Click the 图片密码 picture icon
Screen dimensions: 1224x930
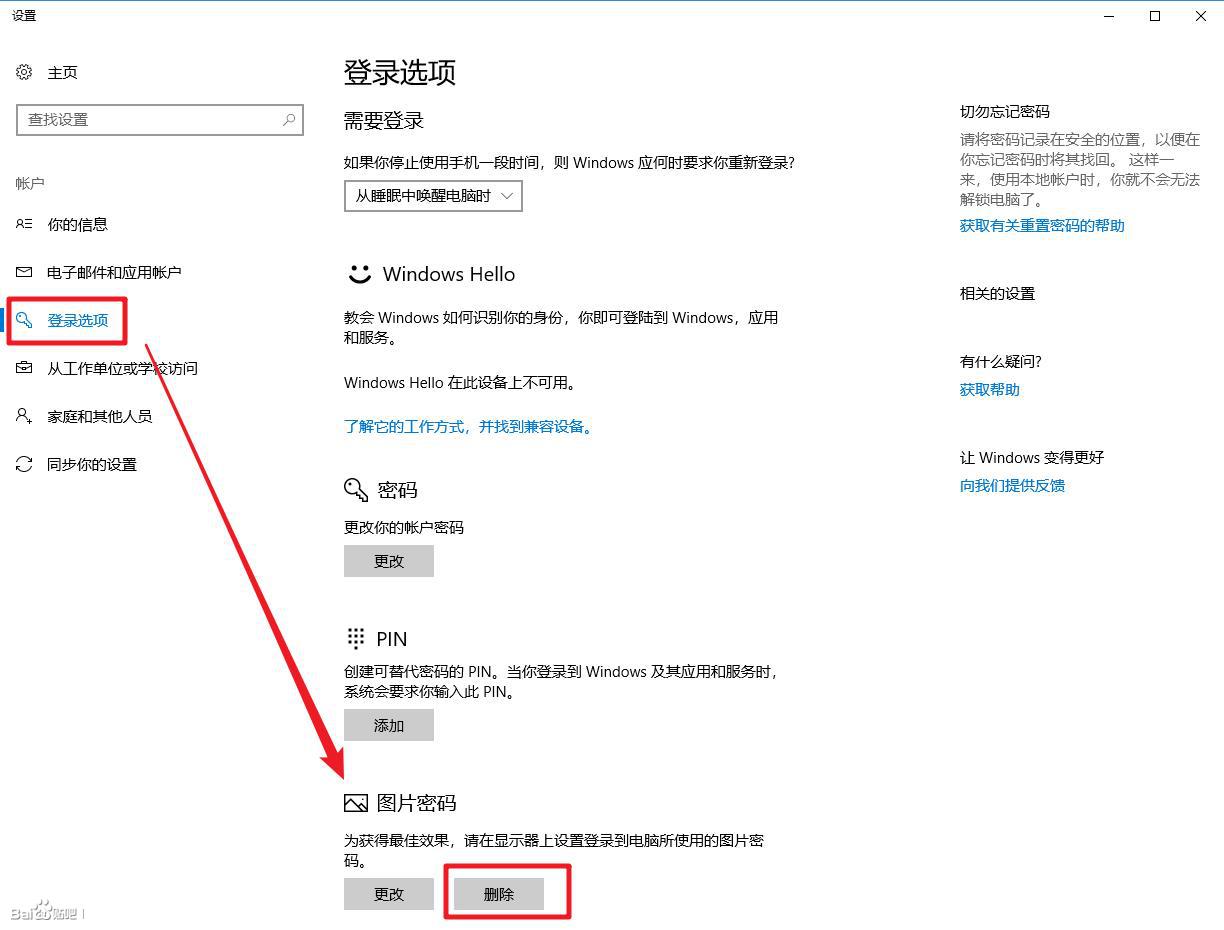click(x=355, y=802)
